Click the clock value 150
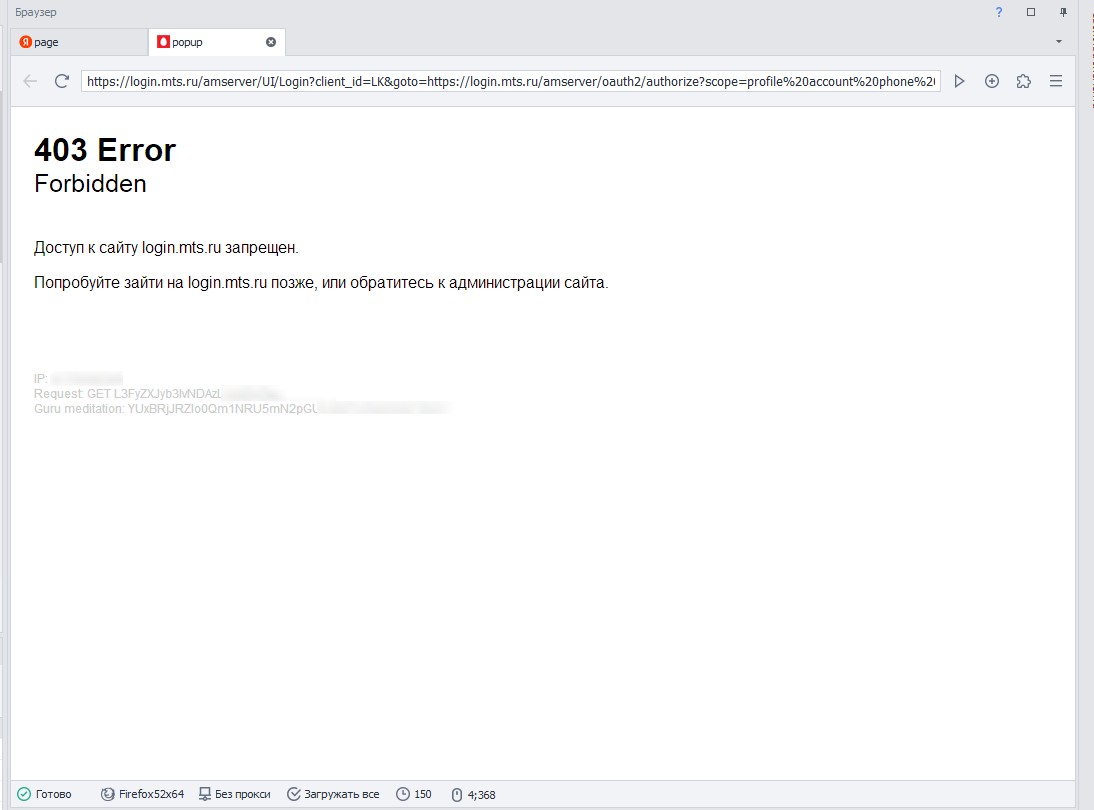 tap(414, 794)
